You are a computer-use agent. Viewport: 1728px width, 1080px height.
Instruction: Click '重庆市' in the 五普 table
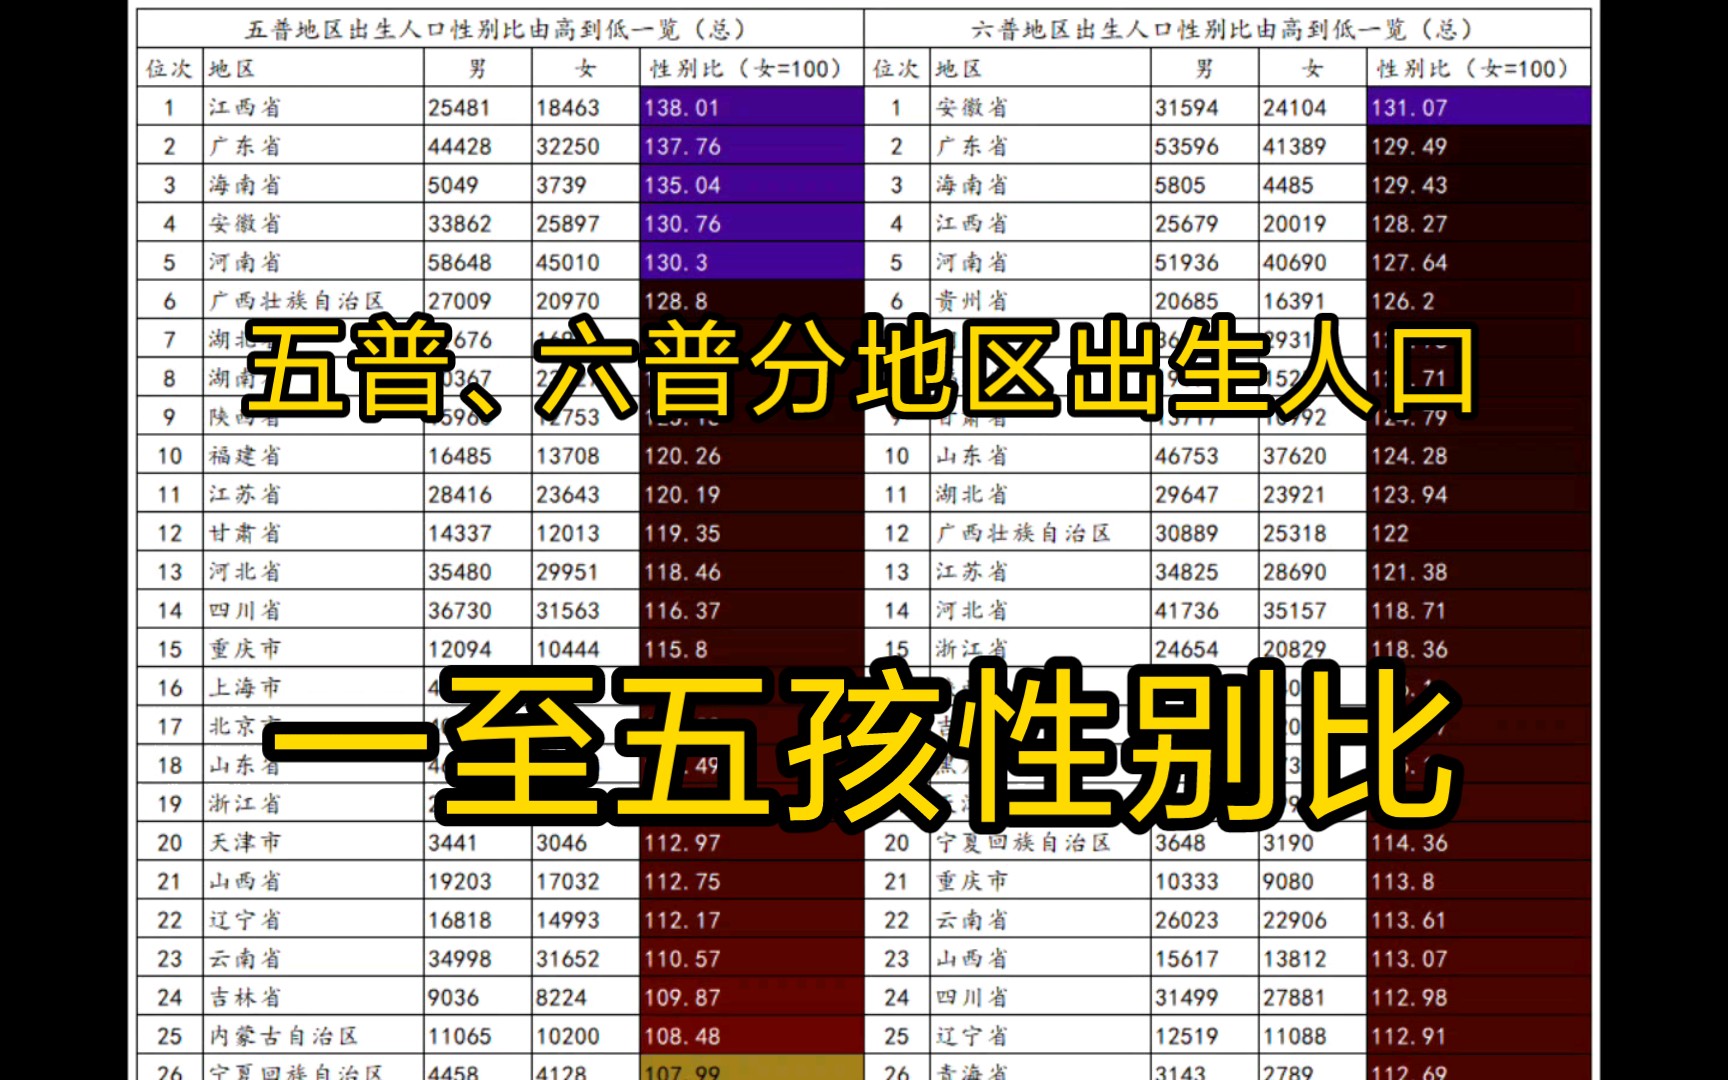tap(245, 649)
